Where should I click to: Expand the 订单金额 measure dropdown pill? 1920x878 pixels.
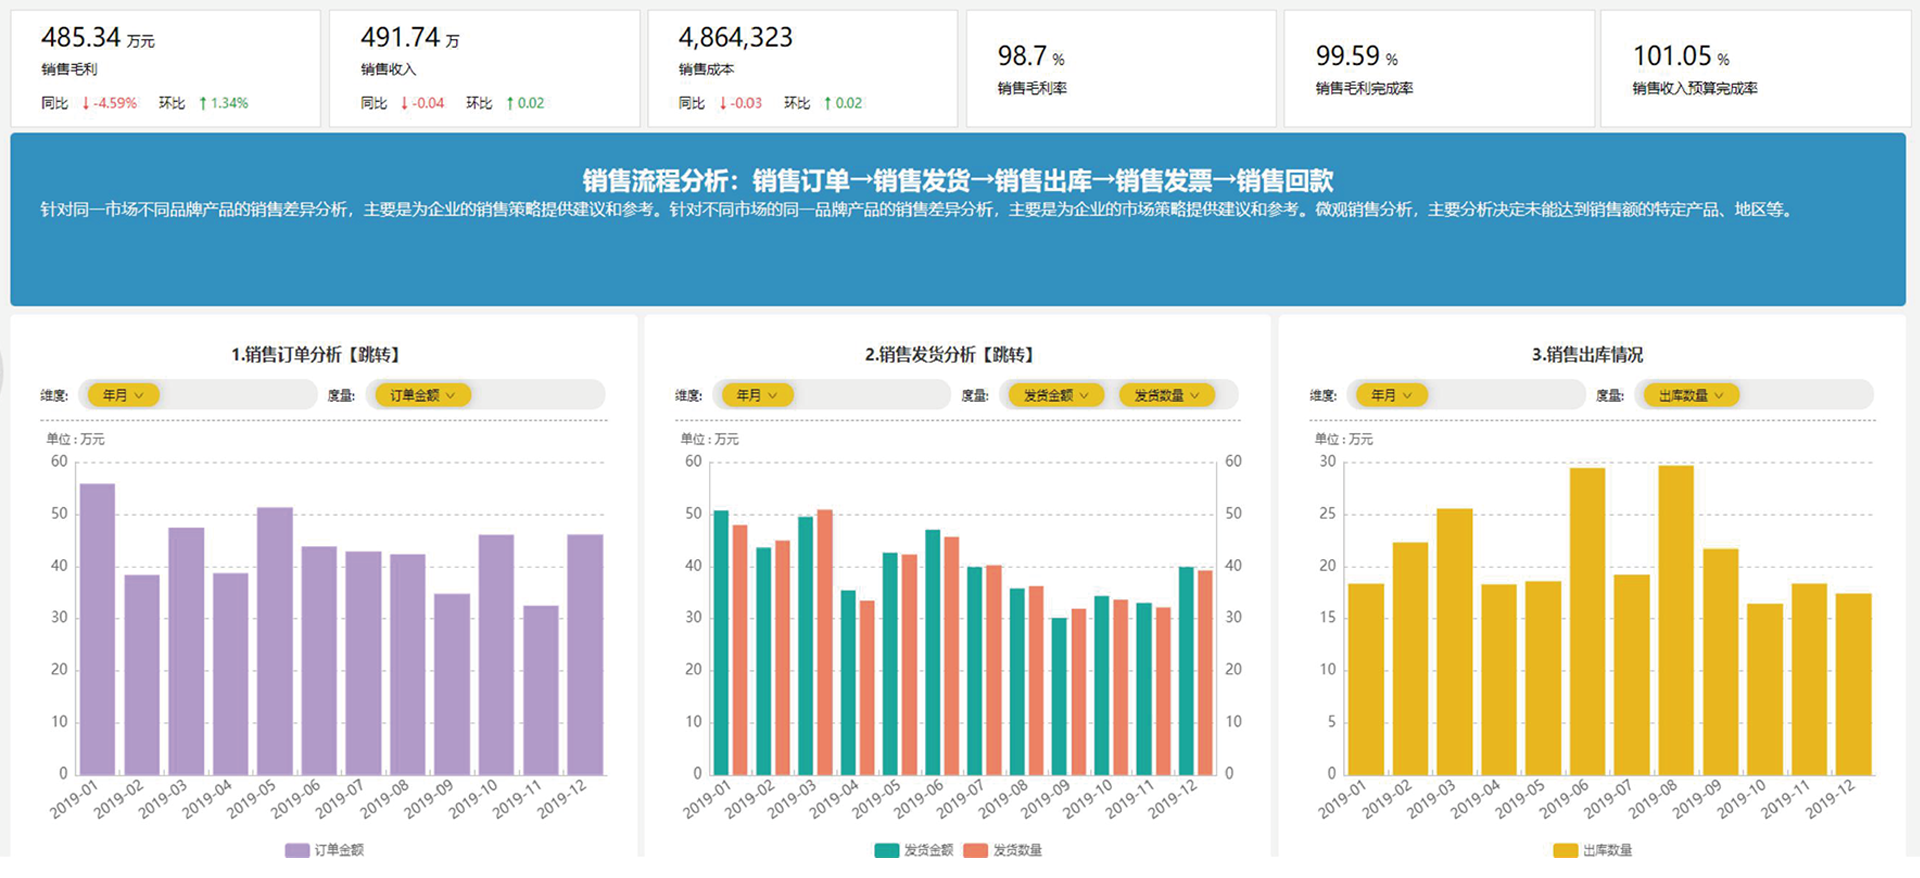click(422, 395)
